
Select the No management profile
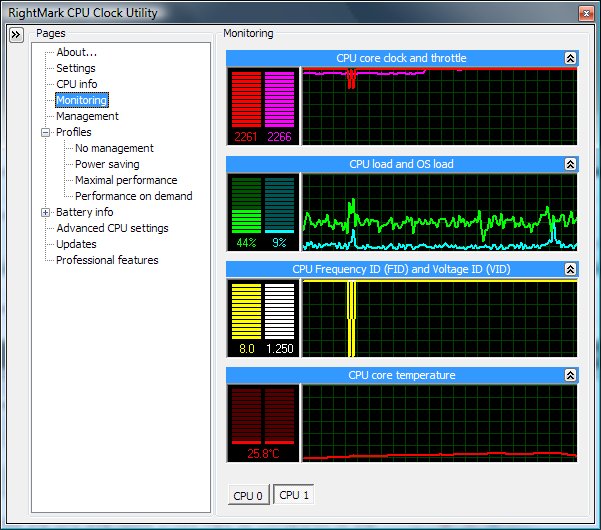point(114,148)
